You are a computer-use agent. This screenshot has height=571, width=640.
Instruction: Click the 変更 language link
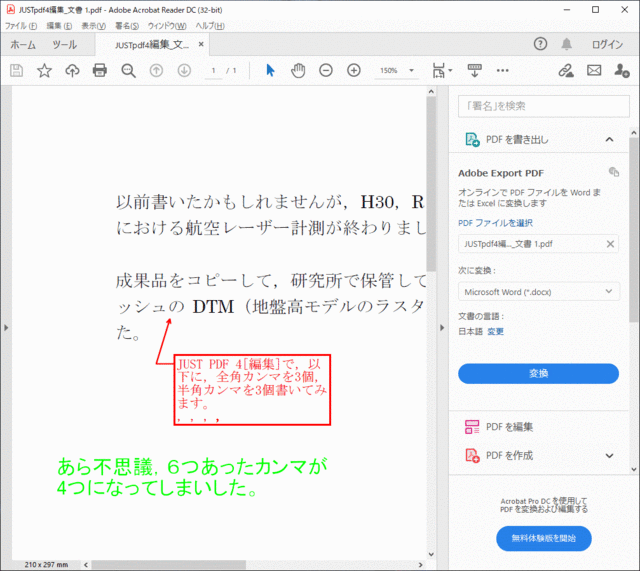tap(495, 331)
